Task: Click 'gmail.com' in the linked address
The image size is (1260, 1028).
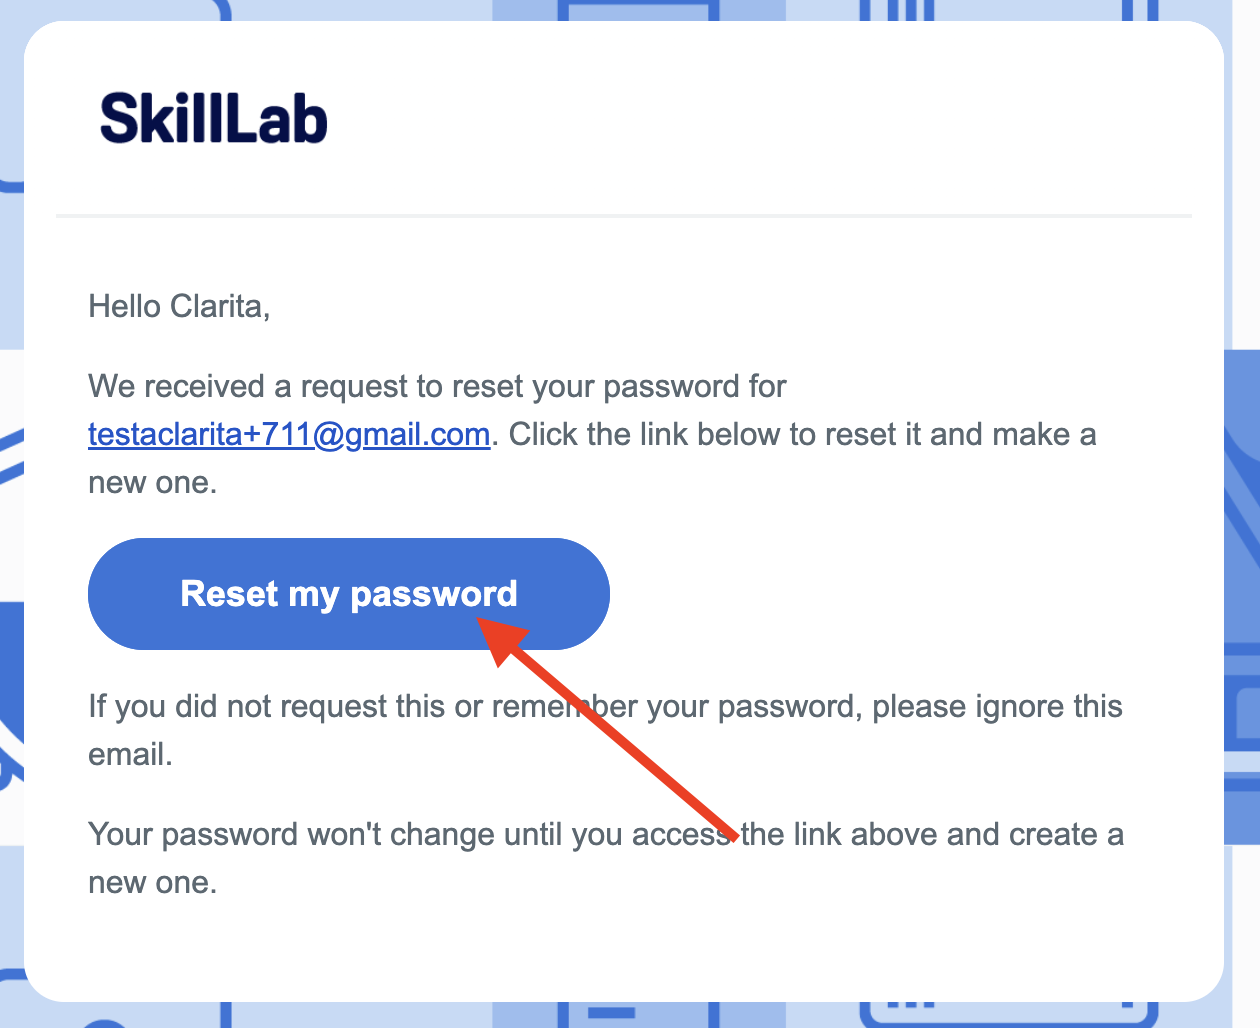Action: point(417,435)
